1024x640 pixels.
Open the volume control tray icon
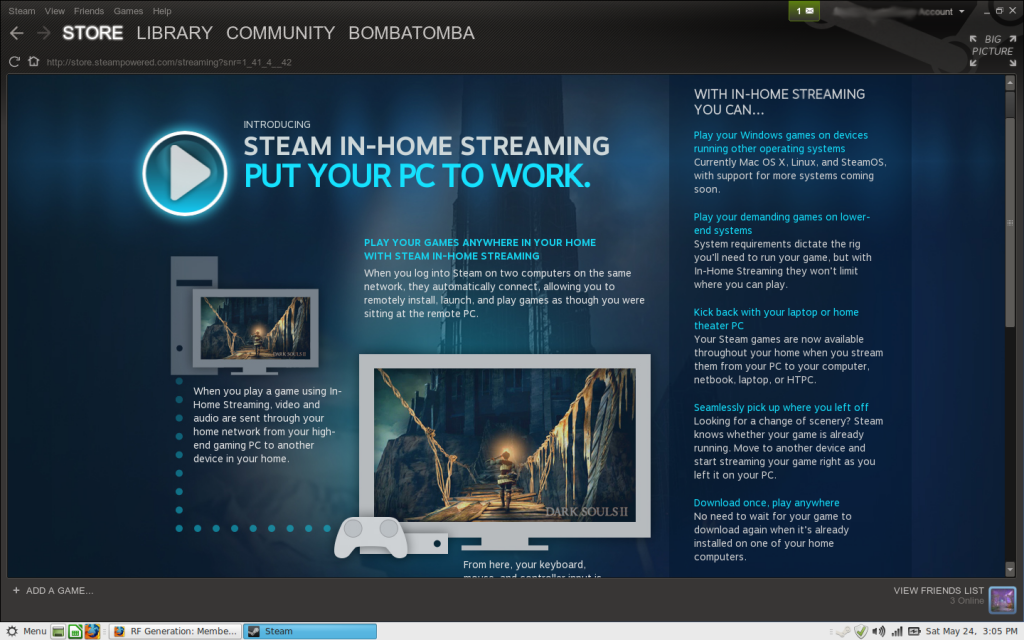[x=879, y=632]
